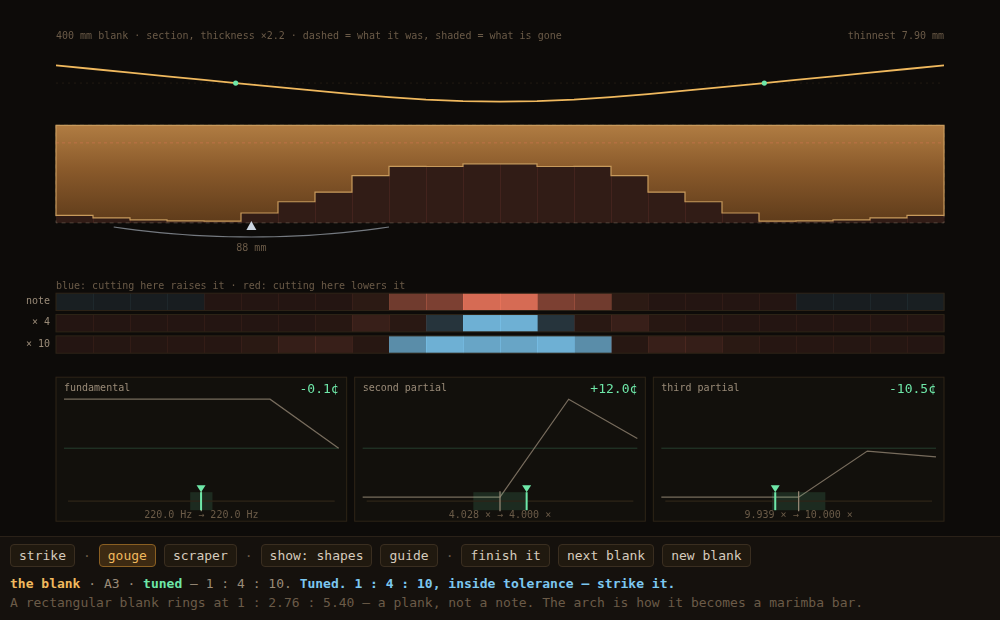
Task: Start a new blank
Action: point(706,556)
